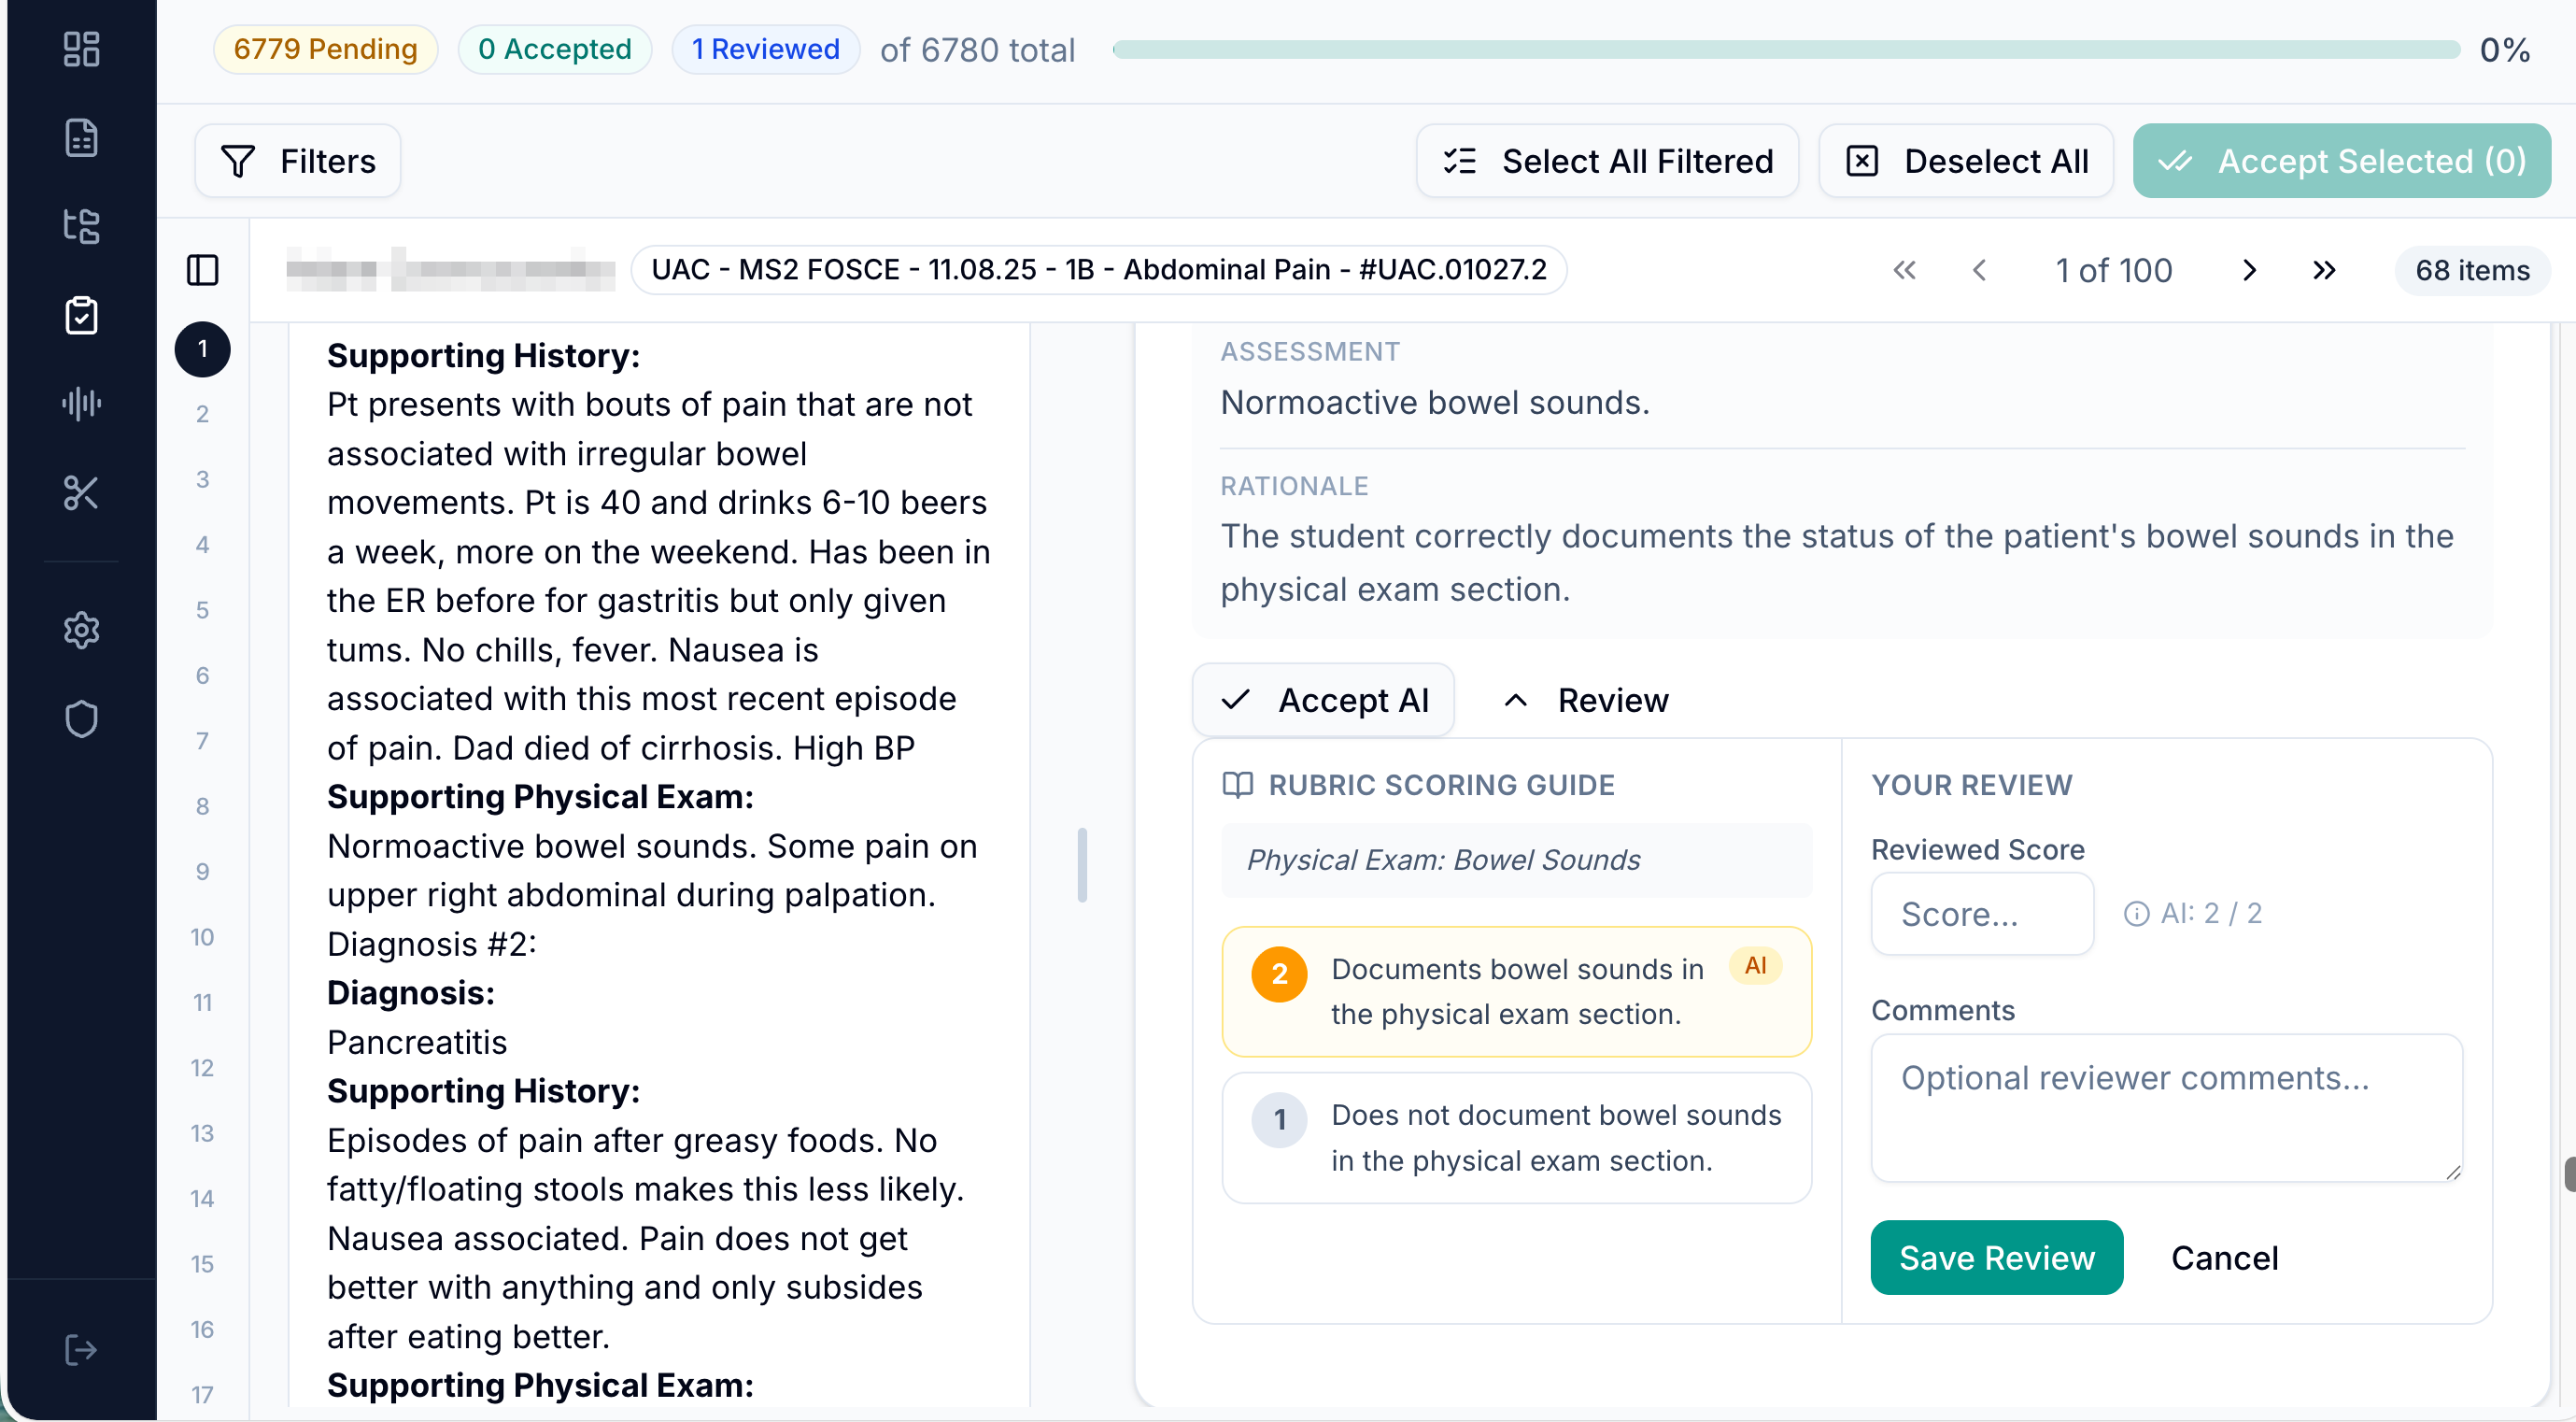
Task: Click the logout icon at sidebar bottom
Action: tap(81, 1350)
